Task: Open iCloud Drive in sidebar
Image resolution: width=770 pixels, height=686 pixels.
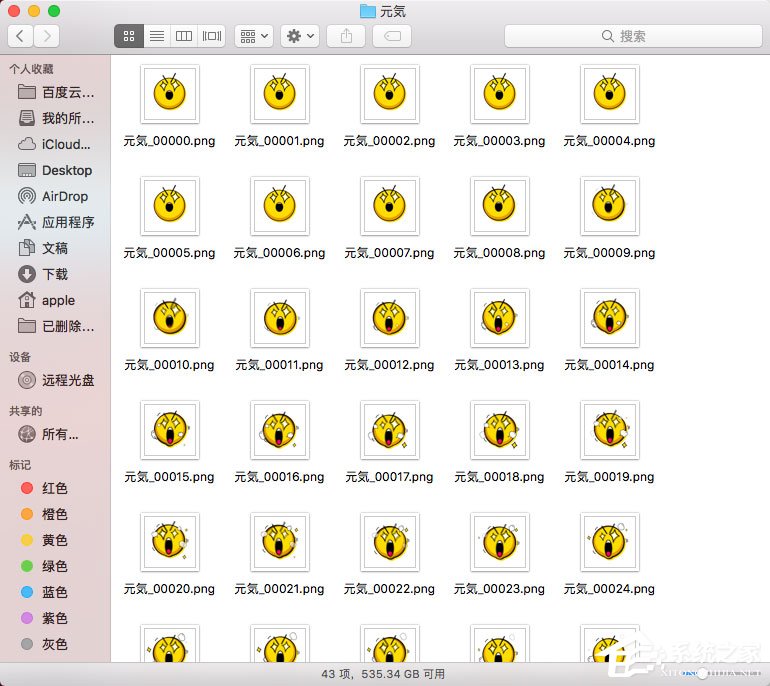Action: [55, 144]
